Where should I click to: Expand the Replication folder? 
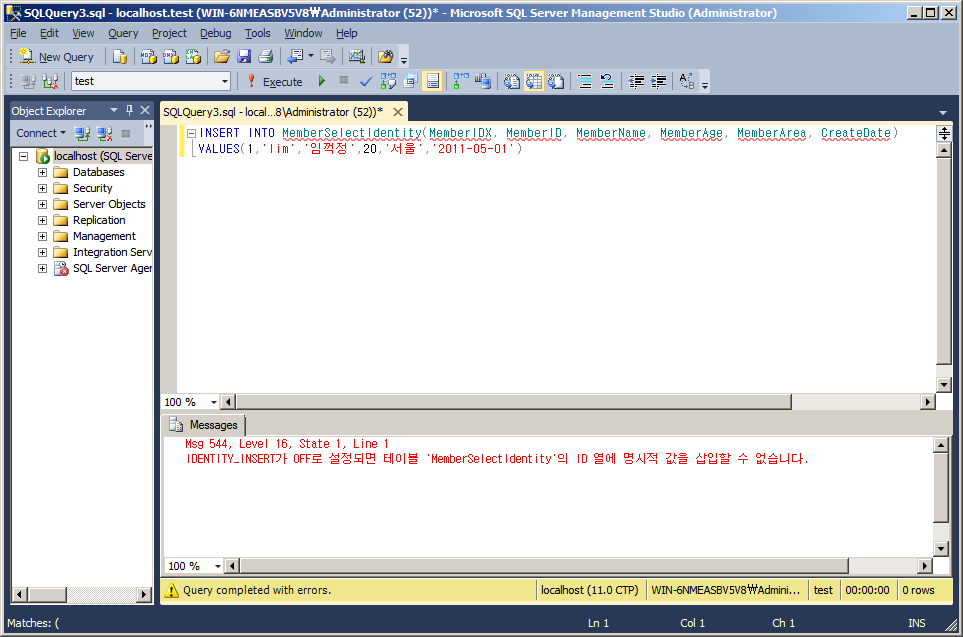point(42,220)
